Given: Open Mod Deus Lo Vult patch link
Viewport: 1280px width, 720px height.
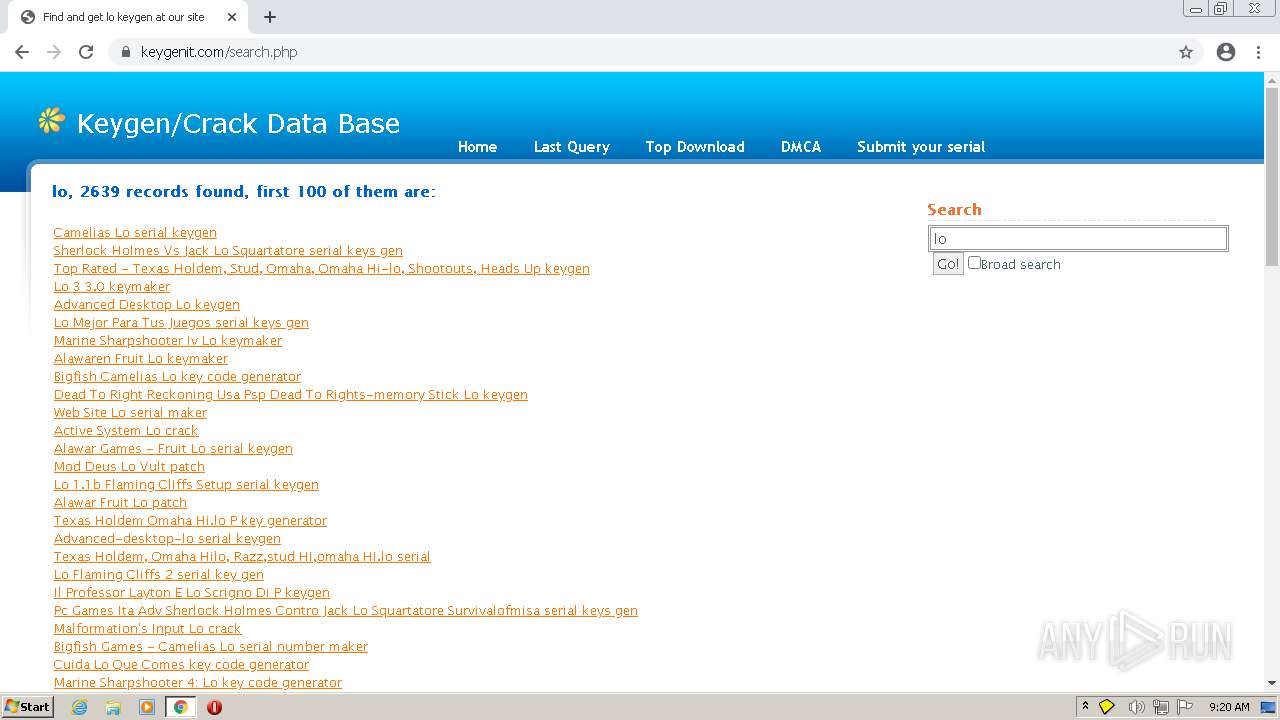Looking at the screenshot, I should coord(129,467).
